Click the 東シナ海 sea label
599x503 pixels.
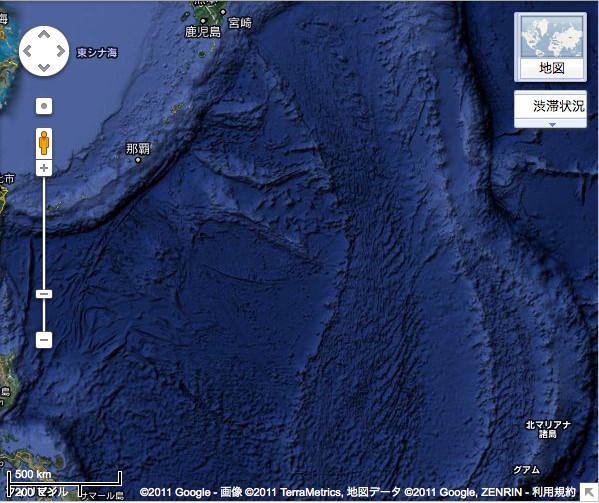[x=97, y=52]
